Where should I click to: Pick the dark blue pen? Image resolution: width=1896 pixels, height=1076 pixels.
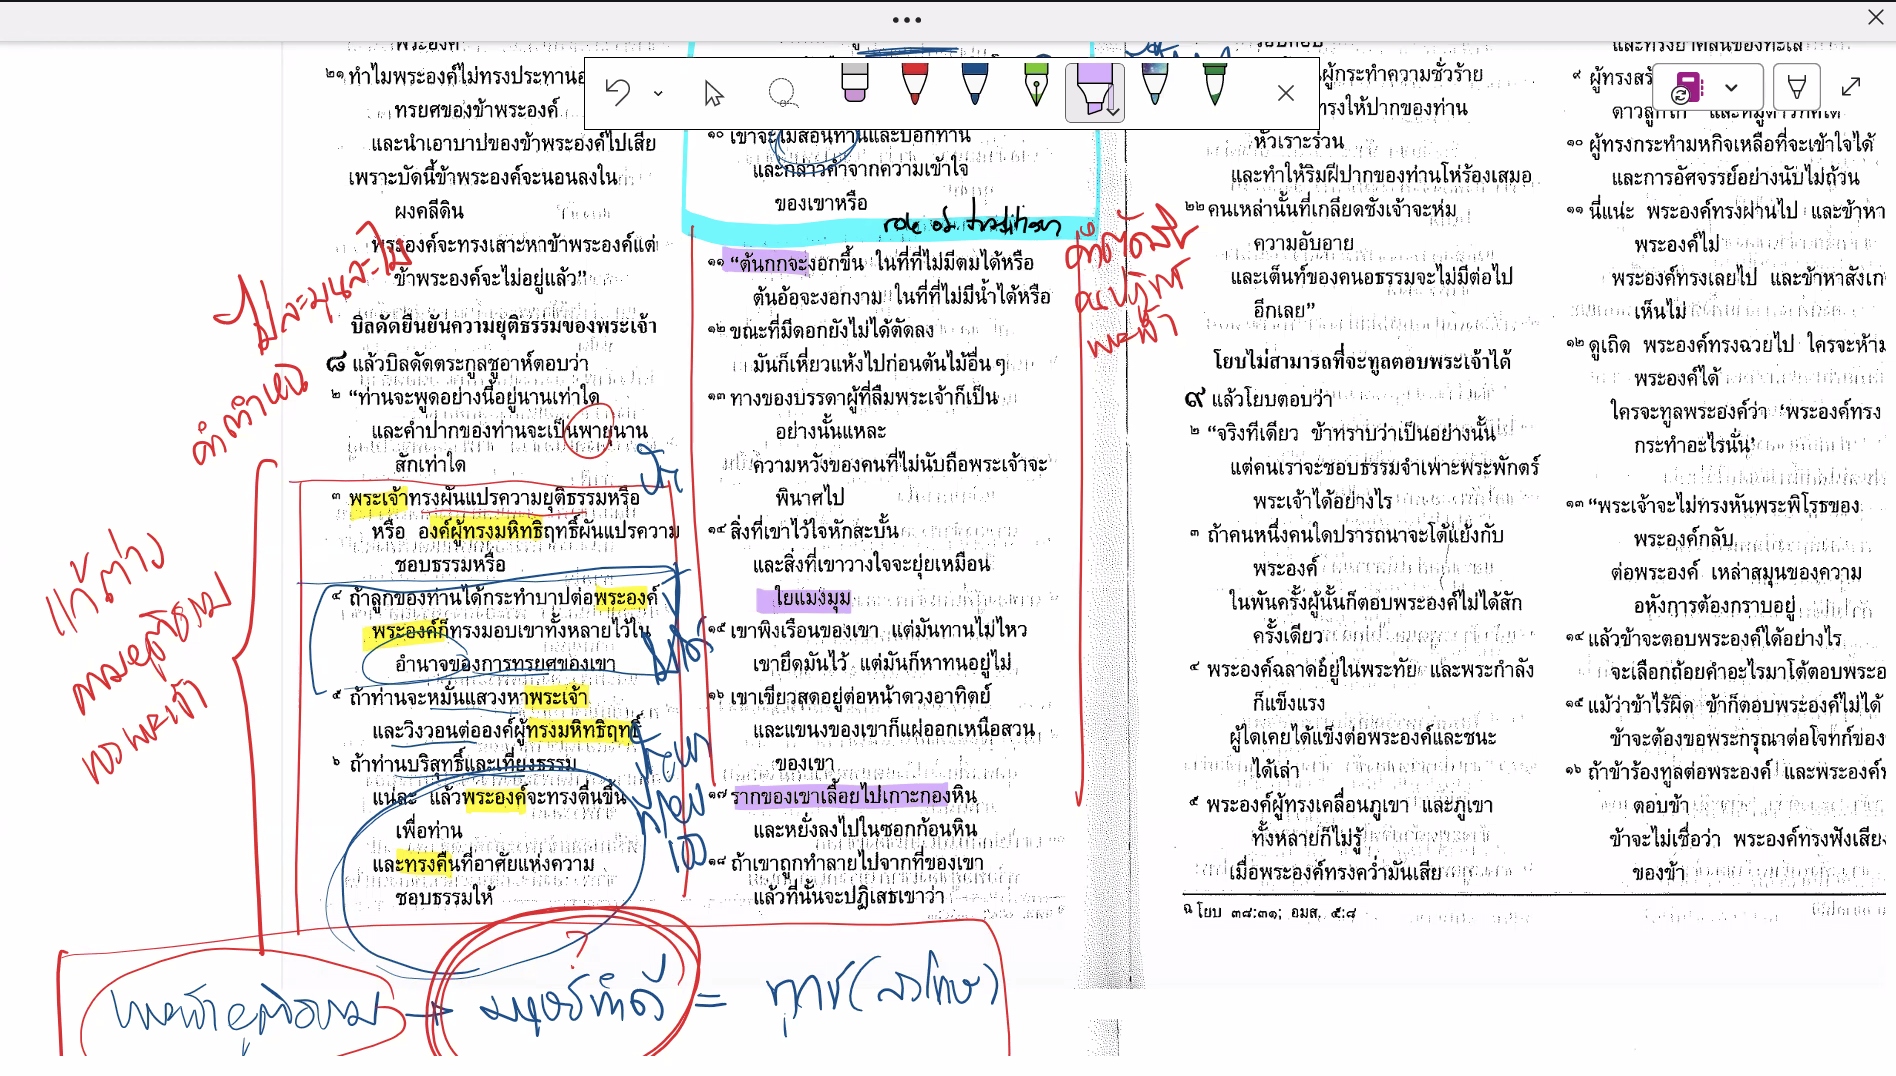pos(974,84)
